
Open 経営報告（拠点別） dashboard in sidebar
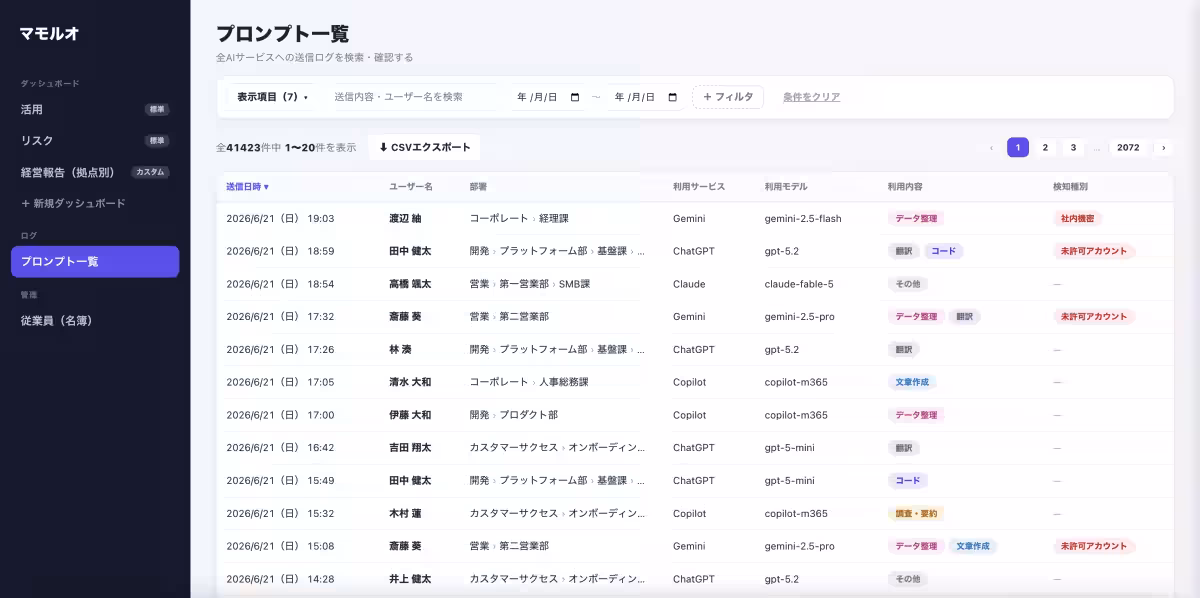click(95, 172)
